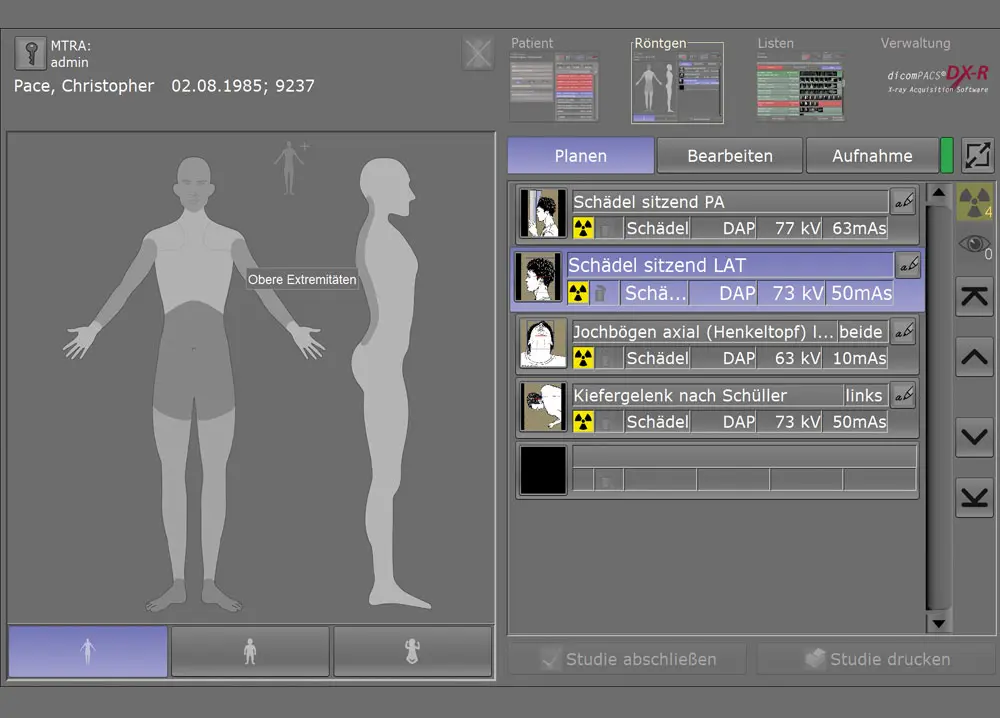Viewport: 1000px width, 718px height.
Task: Switch to the child body model
Action: (250, 652)
